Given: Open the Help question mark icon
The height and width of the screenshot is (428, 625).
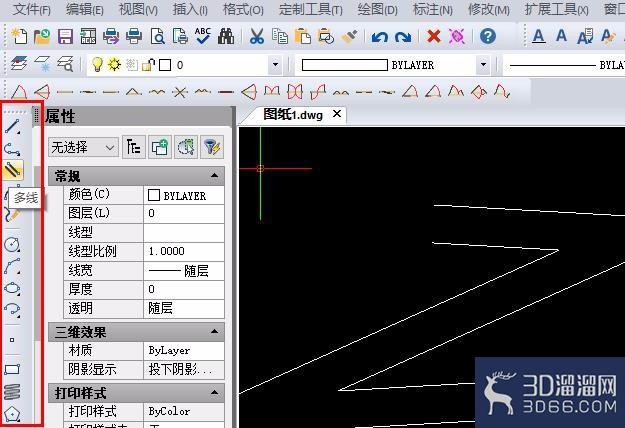Looking at the screenshot, I should click(488, 36).
